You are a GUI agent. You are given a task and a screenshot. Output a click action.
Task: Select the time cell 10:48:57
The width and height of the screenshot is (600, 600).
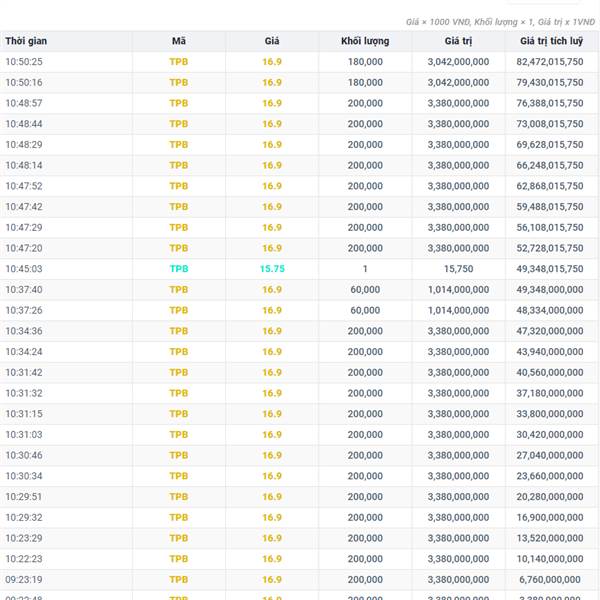(24, 103)
